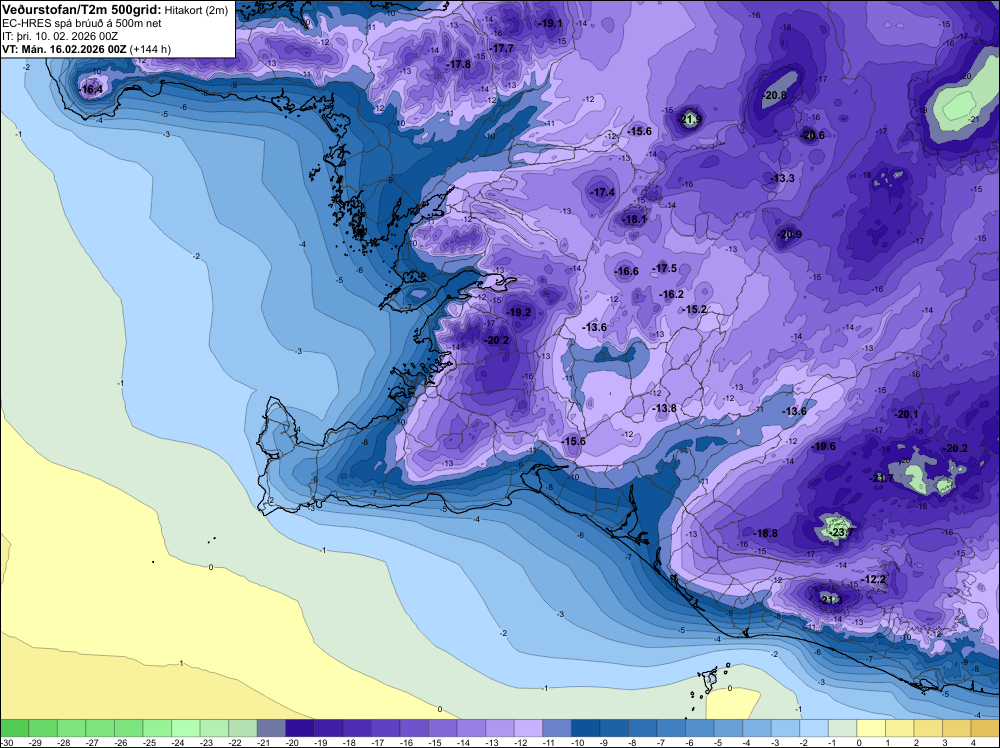Image resolution: width=1000 pixels, height=748 pixels.
Task: Click the -13.8 temperature label
Action: 665,408
